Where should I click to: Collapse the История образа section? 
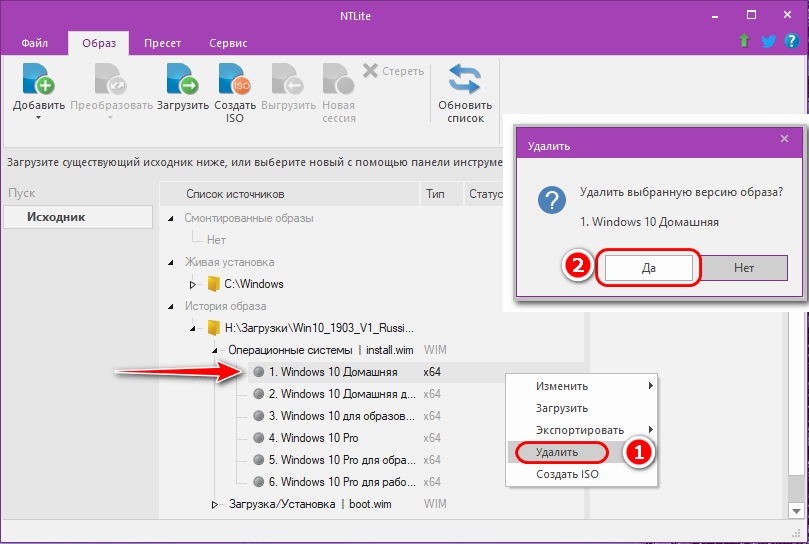click(171, 306)
